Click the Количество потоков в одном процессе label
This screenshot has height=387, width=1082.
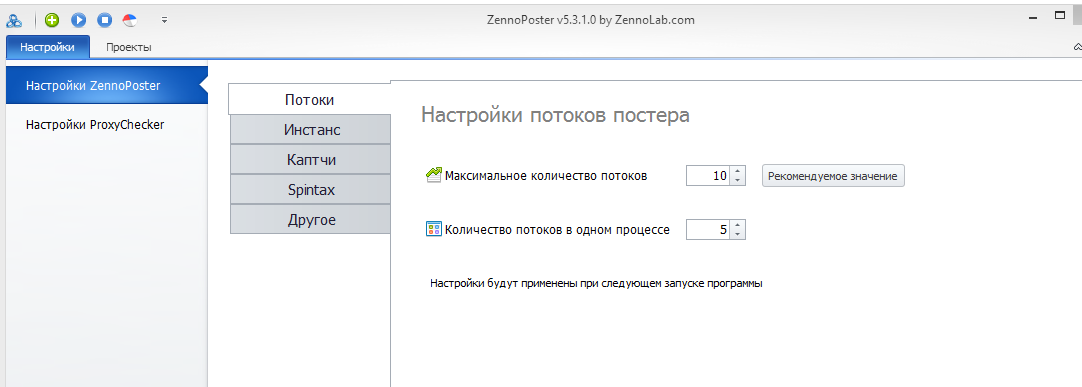[x=558, y=230]
